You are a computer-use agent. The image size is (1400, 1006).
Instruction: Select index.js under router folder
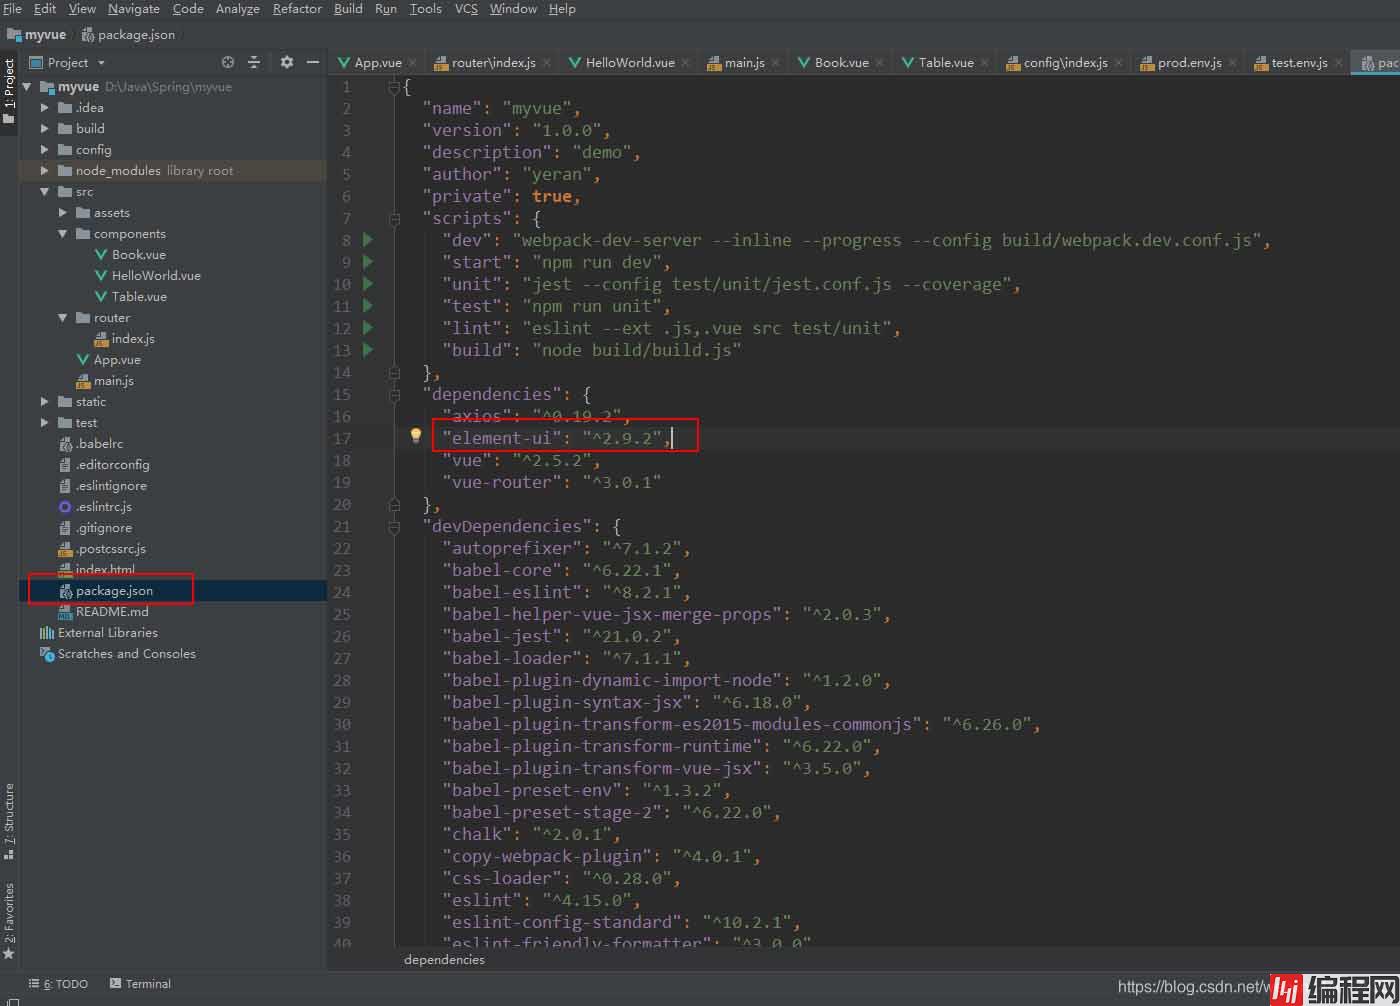pyautogui.click(x=124, y=338)
